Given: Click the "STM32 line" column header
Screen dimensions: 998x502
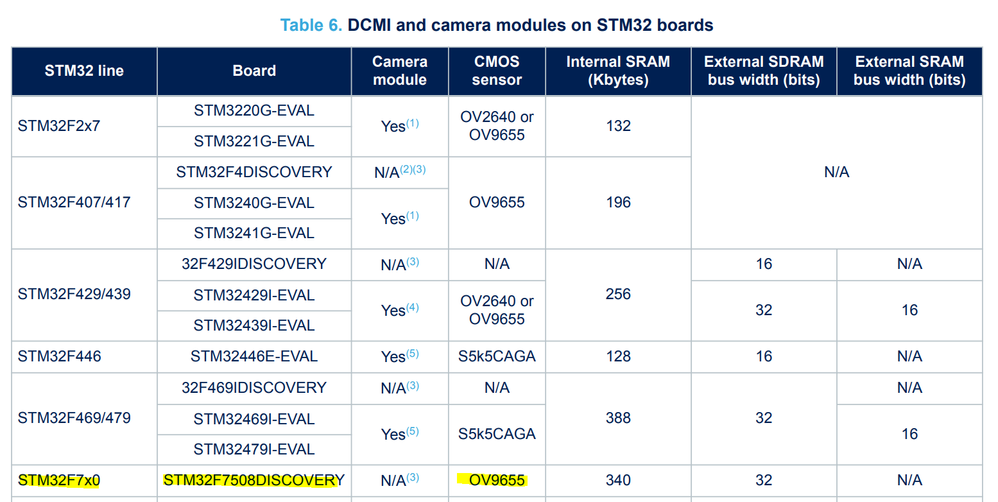Looking at the screenshot, I should 84,71.
